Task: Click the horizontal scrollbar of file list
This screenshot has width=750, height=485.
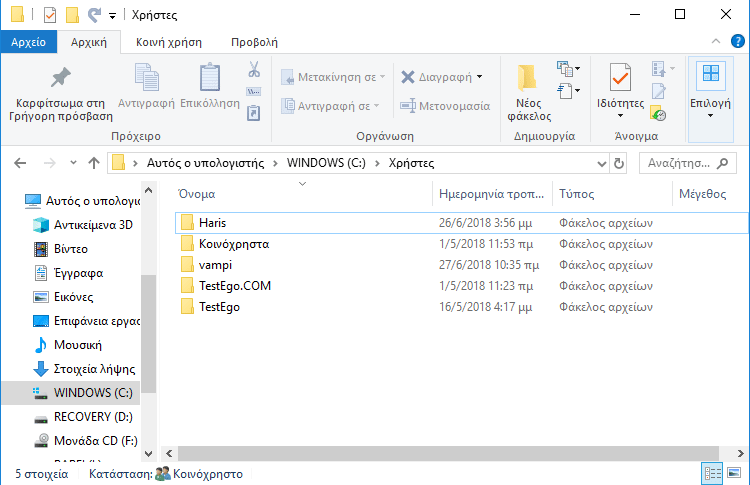Action: 448,453
